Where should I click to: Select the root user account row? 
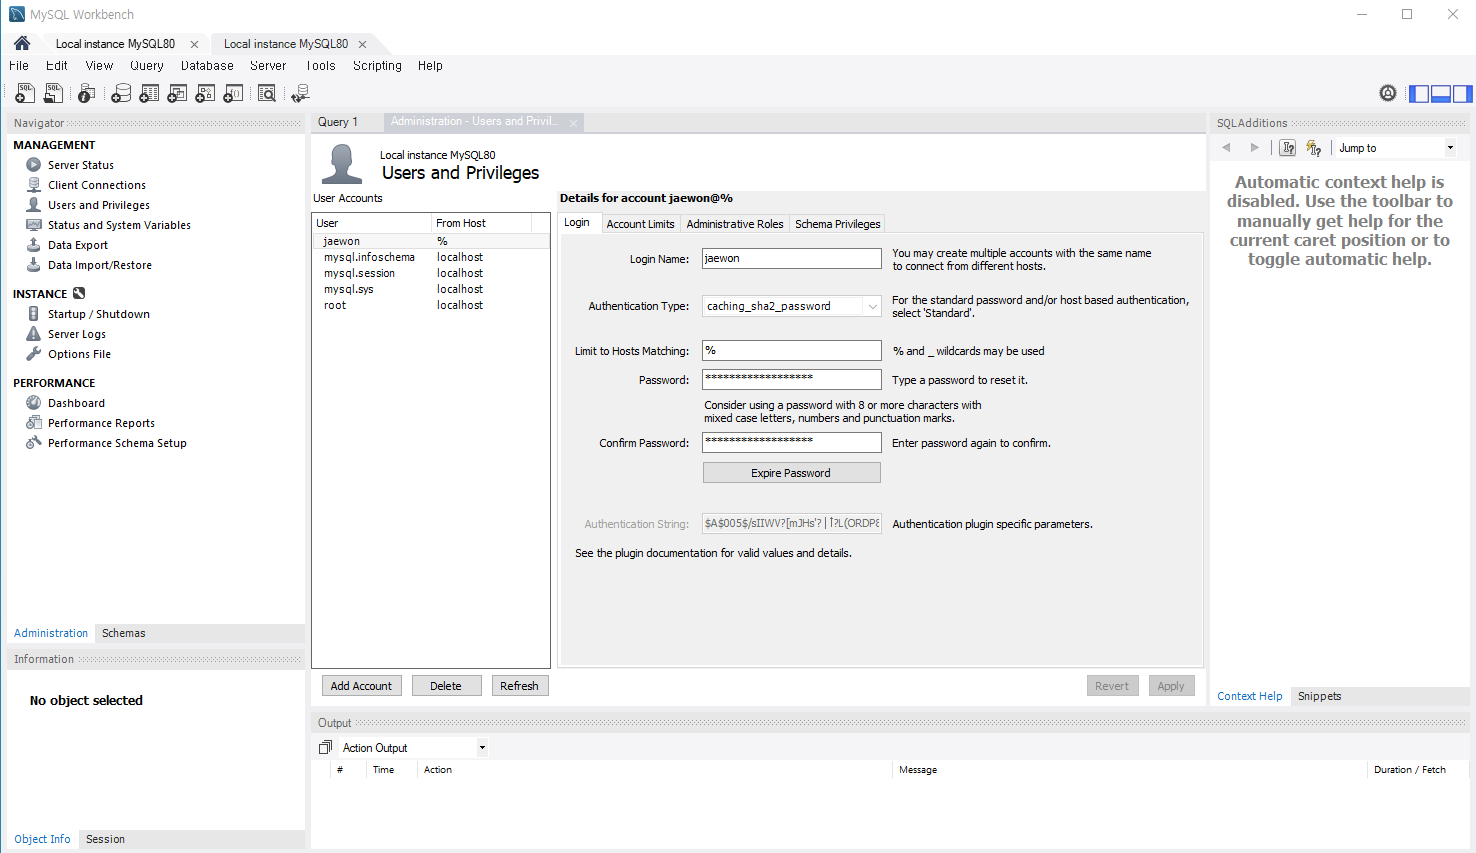[431, 305]
